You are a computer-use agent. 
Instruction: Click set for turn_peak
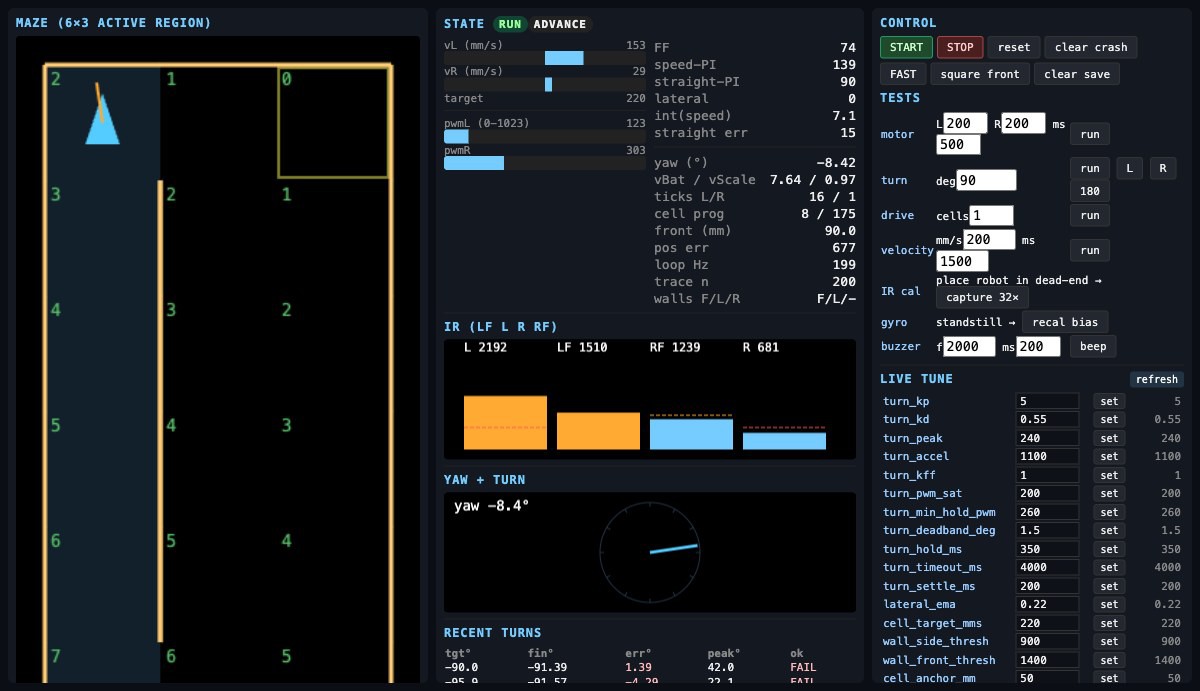pos(1109,438)
